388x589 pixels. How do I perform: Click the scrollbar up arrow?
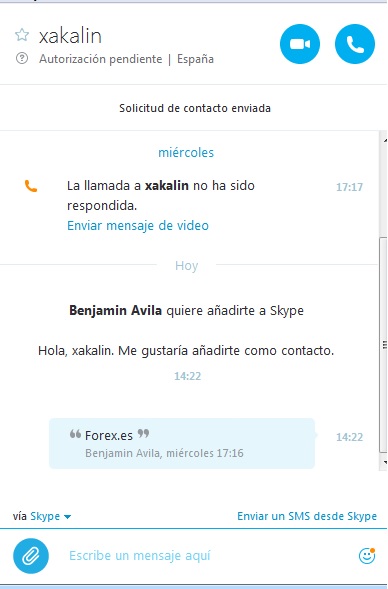[385, 140]
